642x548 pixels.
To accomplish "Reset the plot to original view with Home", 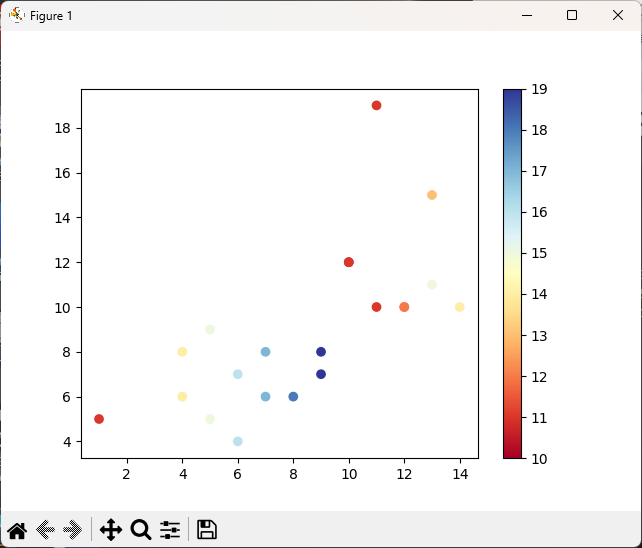I will pos(17,530).
